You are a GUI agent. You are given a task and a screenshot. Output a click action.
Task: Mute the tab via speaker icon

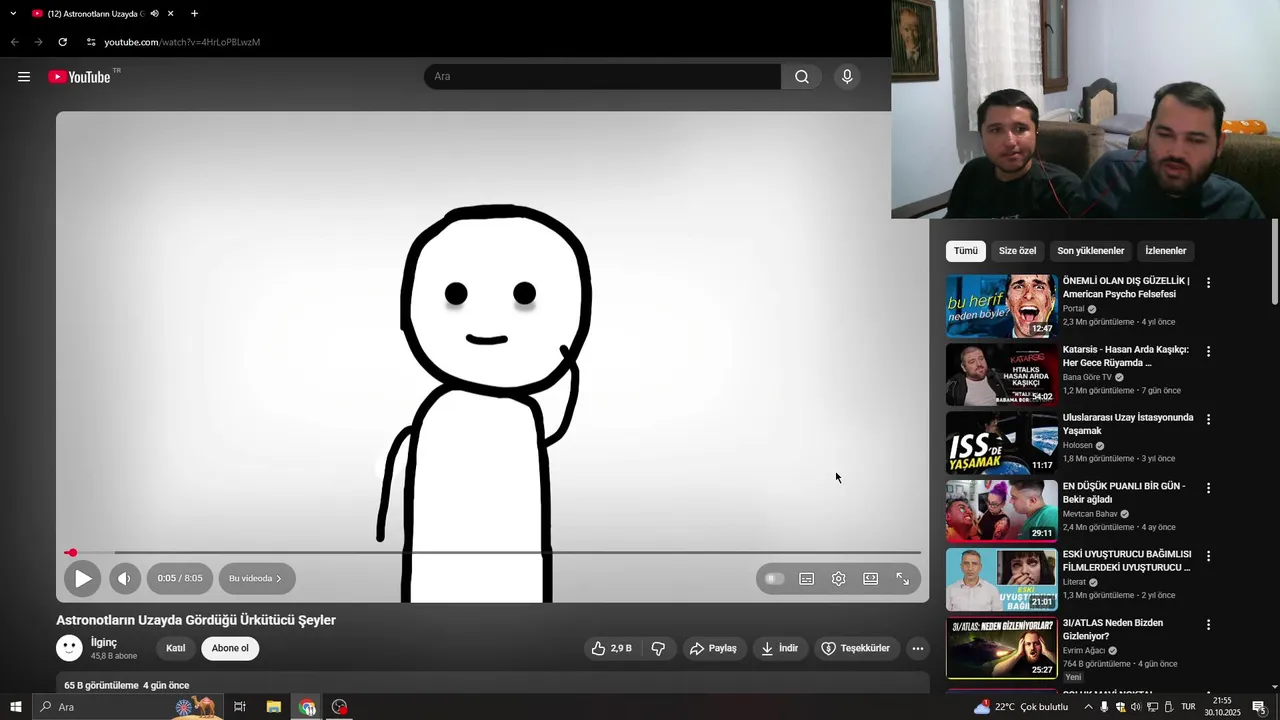(x=154, y=14)
